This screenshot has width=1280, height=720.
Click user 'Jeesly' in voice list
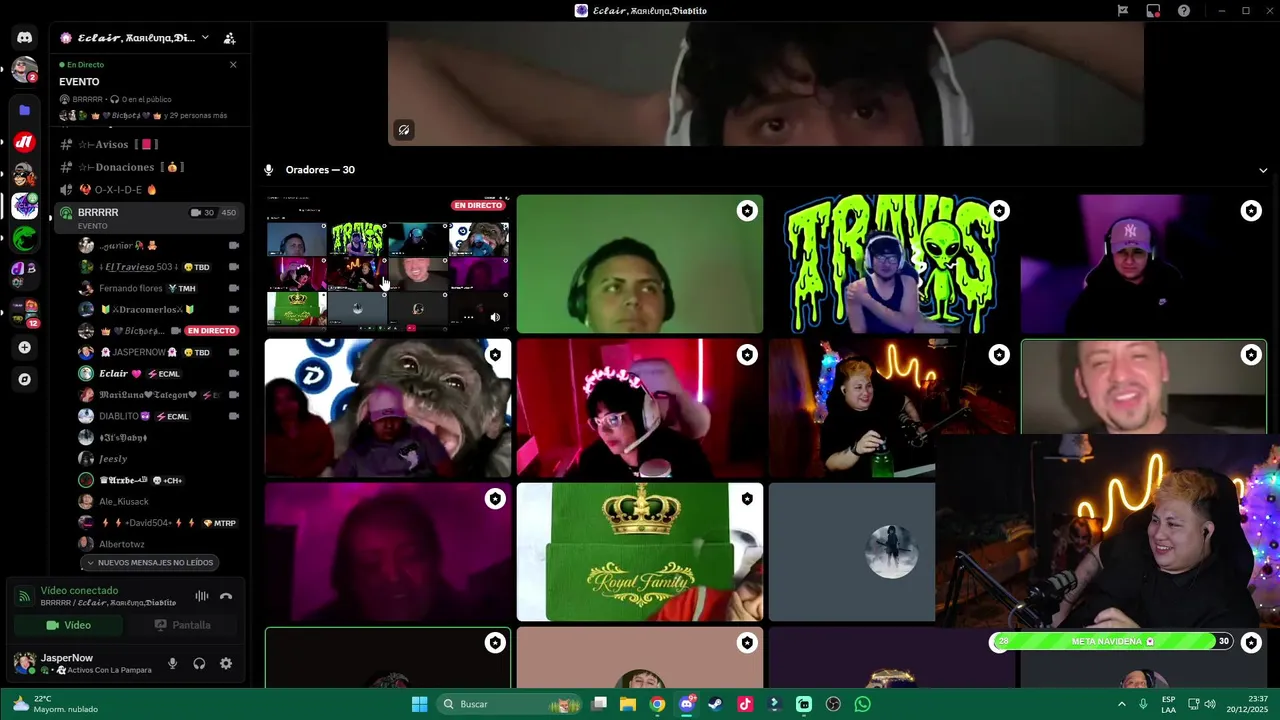[160, 458]
